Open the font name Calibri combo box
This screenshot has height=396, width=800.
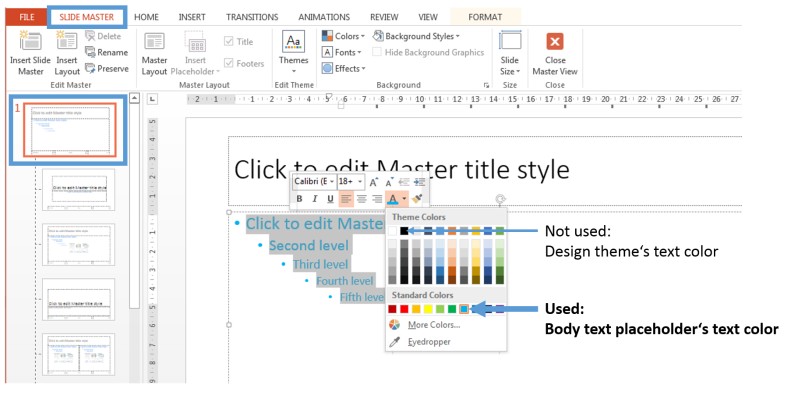click(315, 182)
